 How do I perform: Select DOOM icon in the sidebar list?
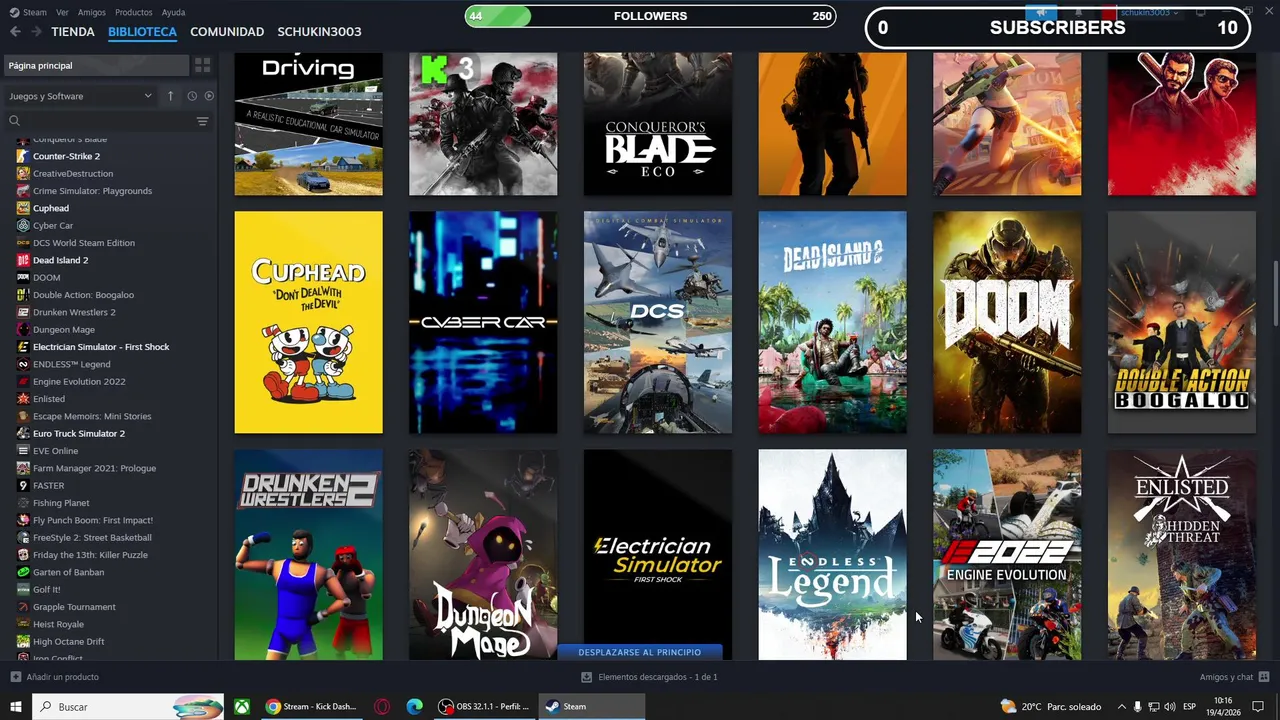pyautogui.click(x=23, y=277)
